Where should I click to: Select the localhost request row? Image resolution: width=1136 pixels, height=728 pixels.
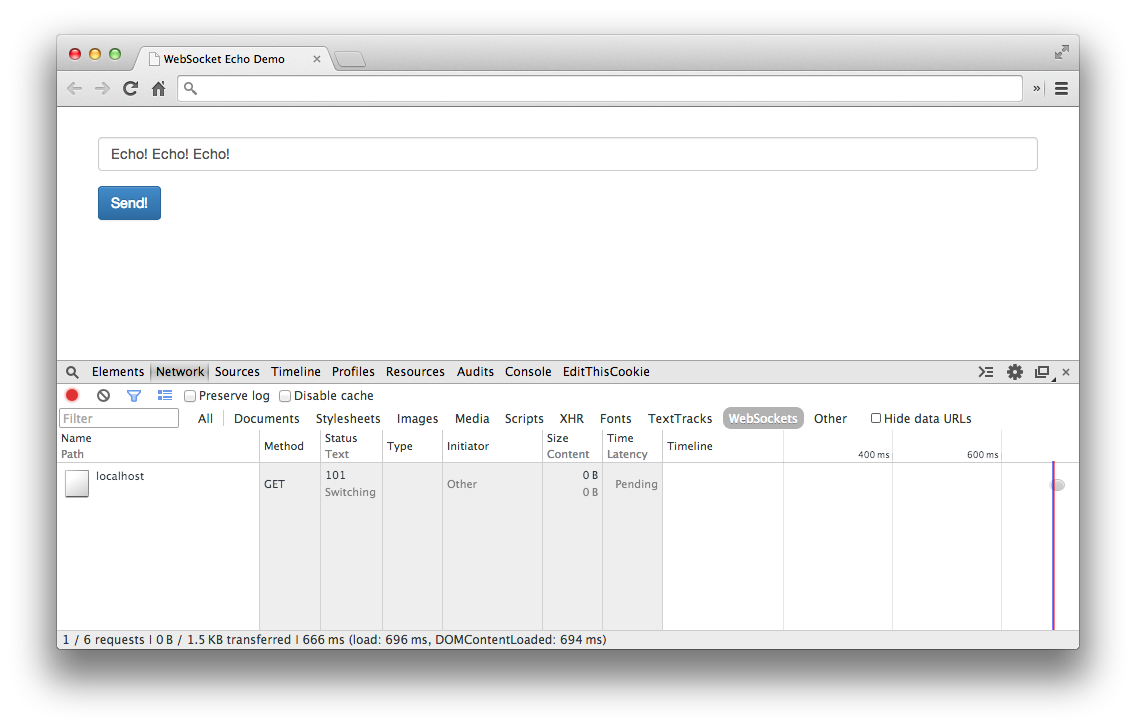[x=567, y=484]
